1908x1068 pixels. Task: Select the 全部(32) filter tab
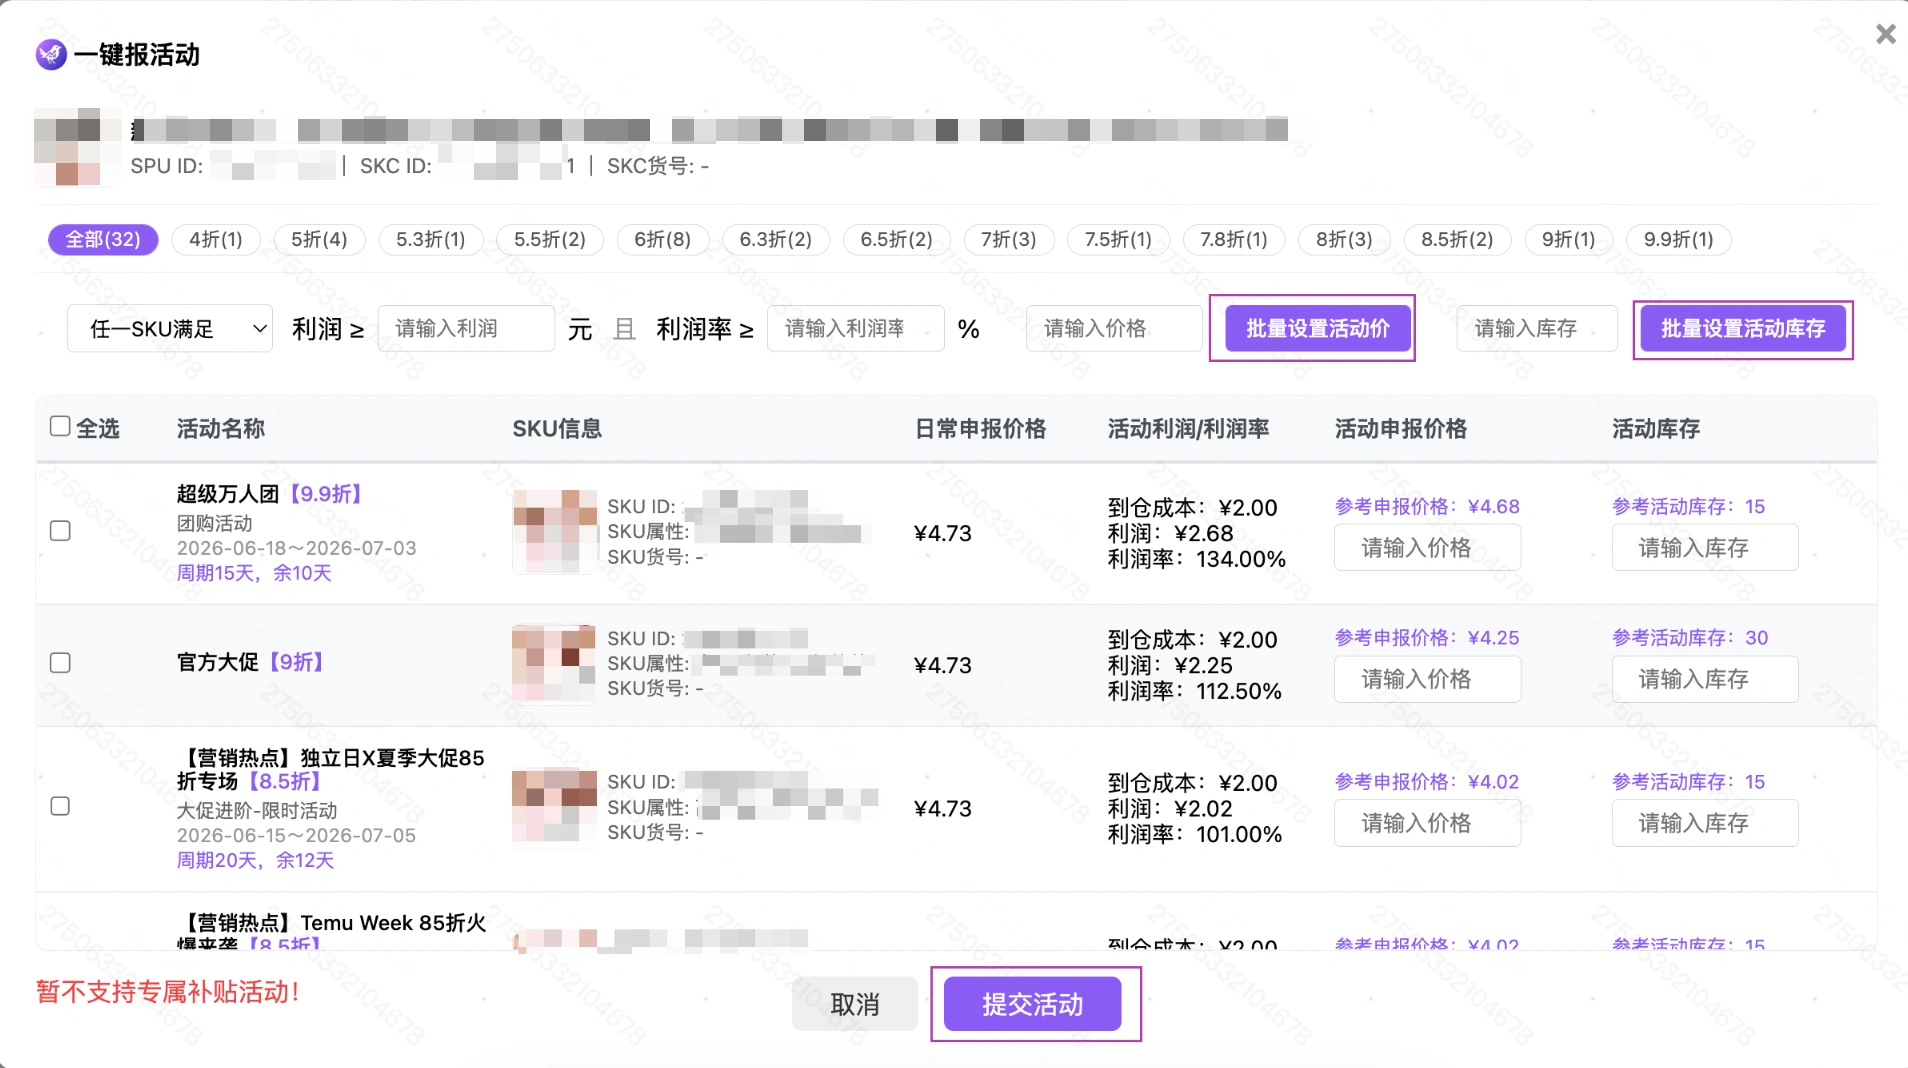pos(103,240)
